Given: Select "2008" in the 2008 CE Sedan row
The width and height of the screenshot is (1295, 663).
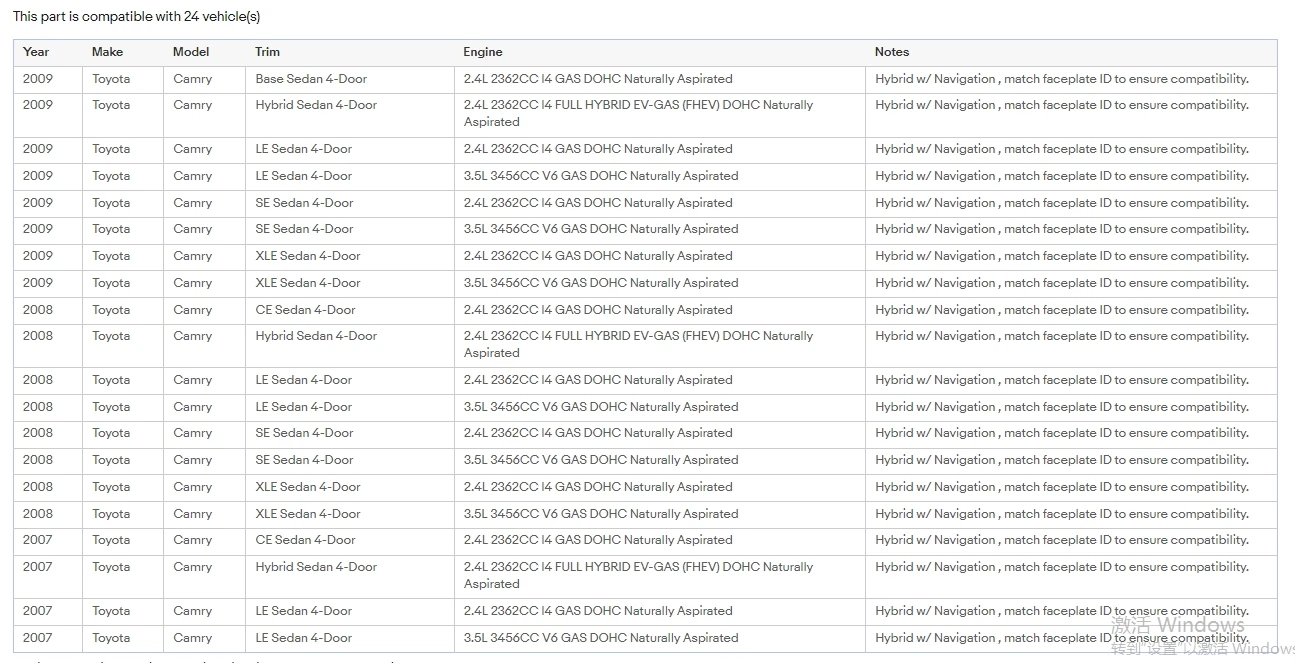Looking at the screenshot, I should coord(38,310).
